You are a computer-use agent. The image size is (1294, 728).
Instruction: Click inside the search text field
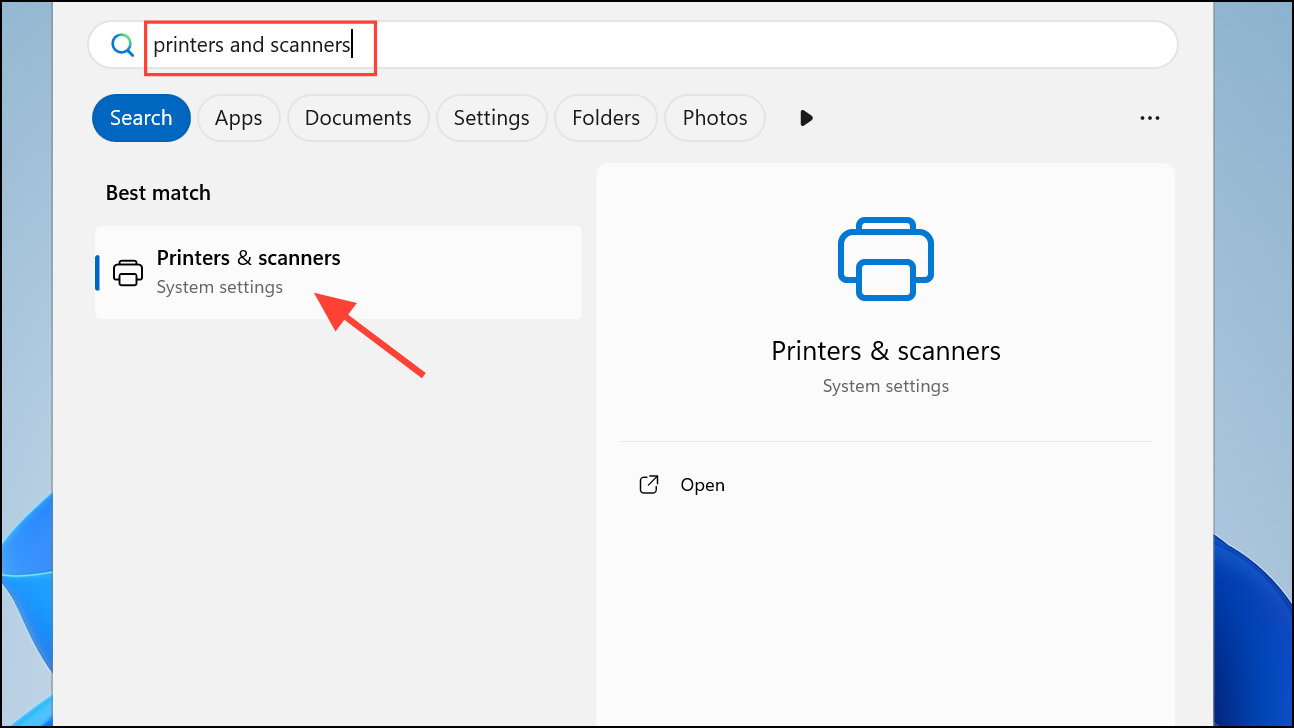700,45
